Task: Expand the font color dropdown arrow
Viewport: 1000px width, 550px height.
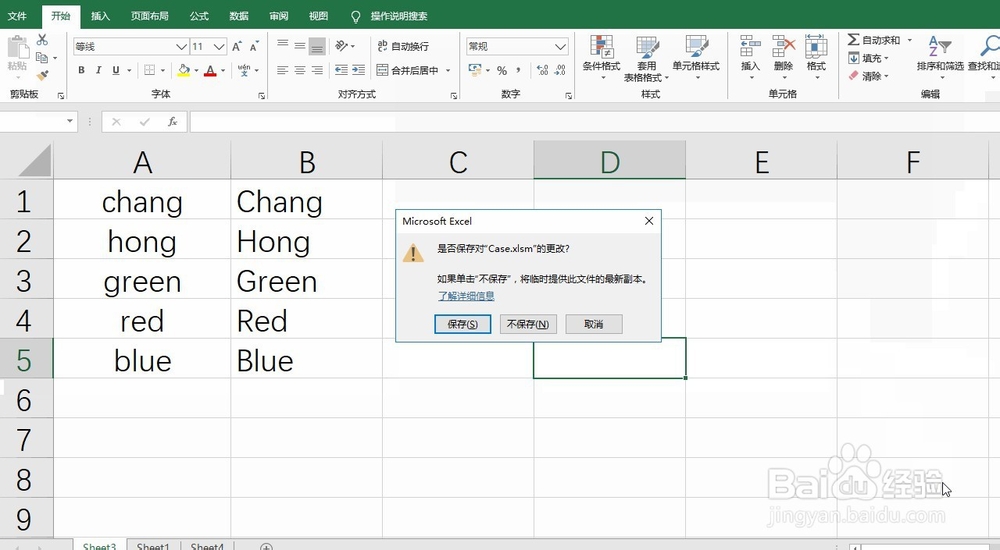Action: coord(223,71)
